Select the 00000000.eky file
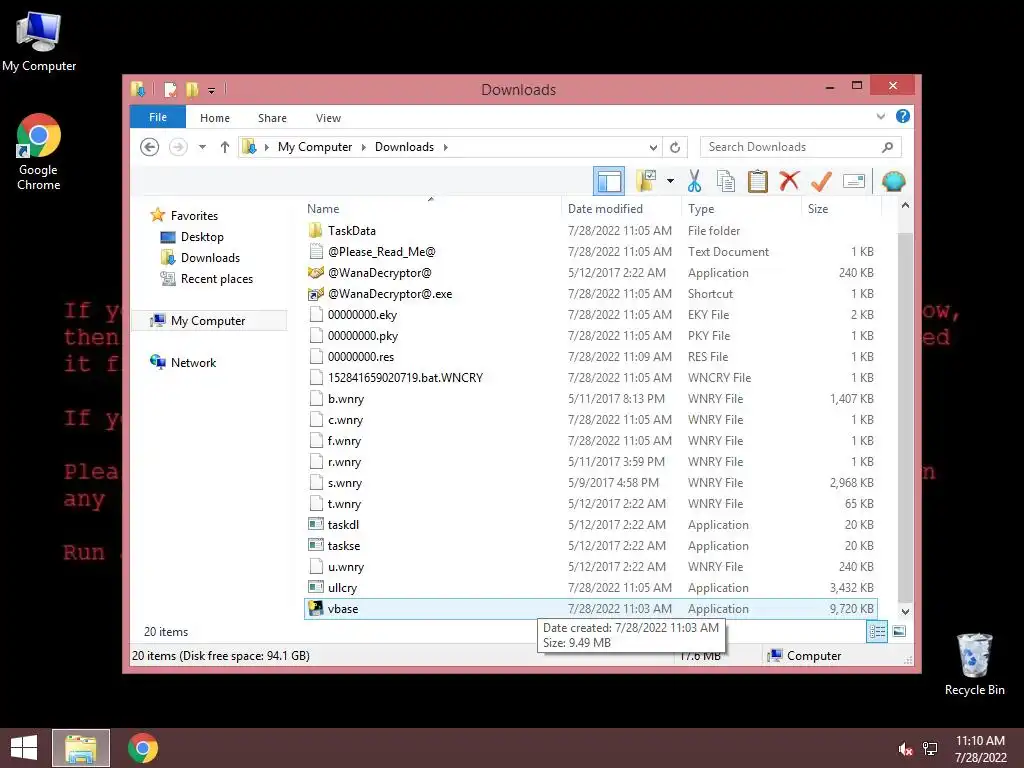The height and width of the screenshot is (768, 1024). 591,315
